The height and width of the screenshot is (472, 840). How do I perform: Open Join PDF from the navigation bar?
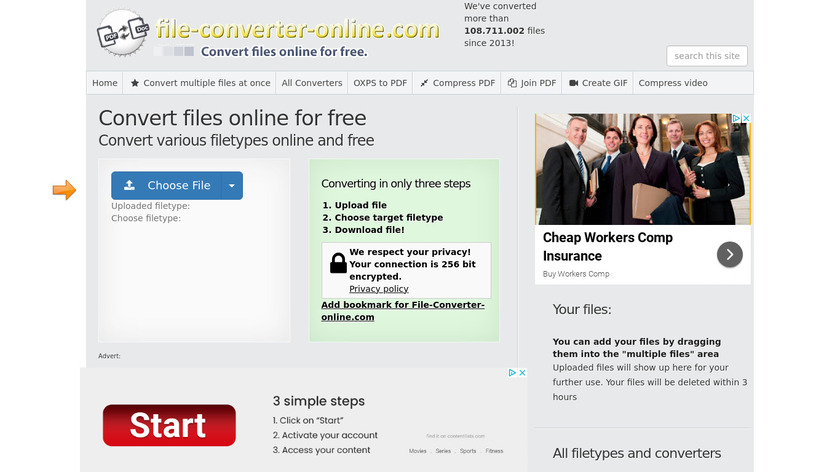click(x=531, y=83)
